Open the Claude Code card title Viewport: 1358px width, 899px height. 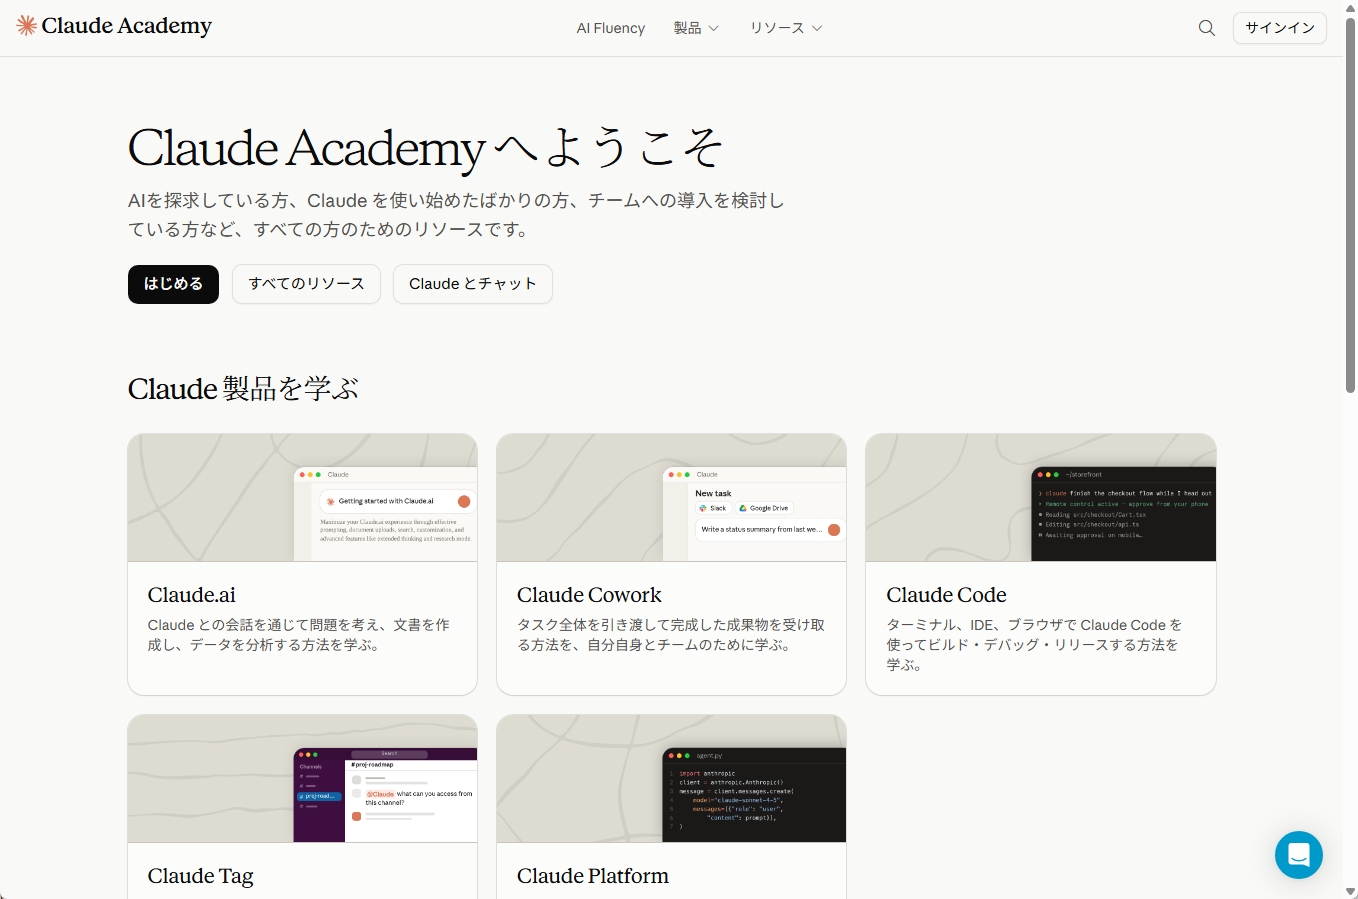click(x=946, y=595)
